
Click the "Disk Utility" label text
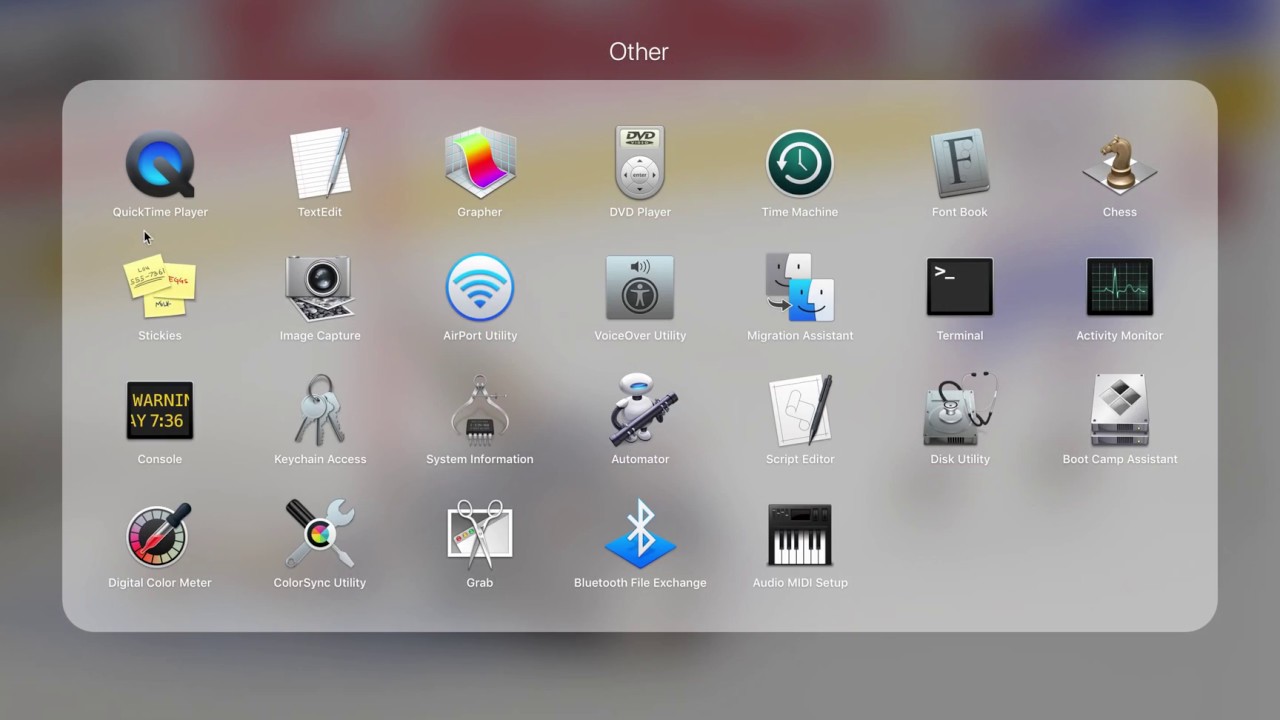(x=960, y=460)
